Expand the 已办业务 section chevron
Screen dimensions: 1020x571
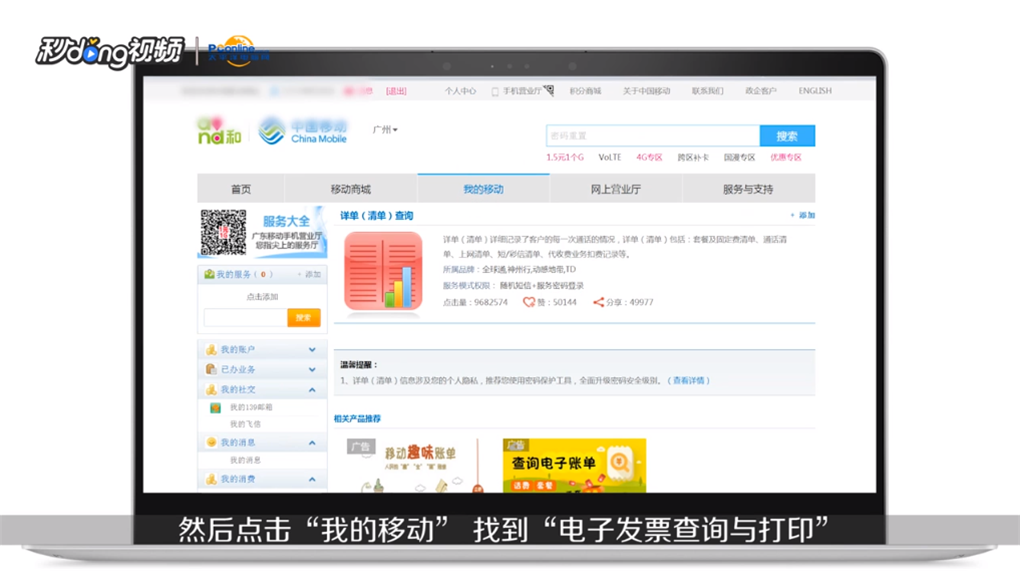coord(312,369)
